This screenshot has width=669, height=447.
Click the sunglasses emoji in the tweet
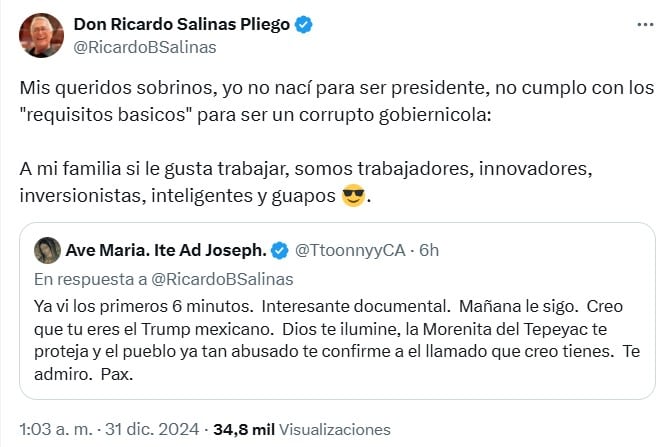pos(352,195)
